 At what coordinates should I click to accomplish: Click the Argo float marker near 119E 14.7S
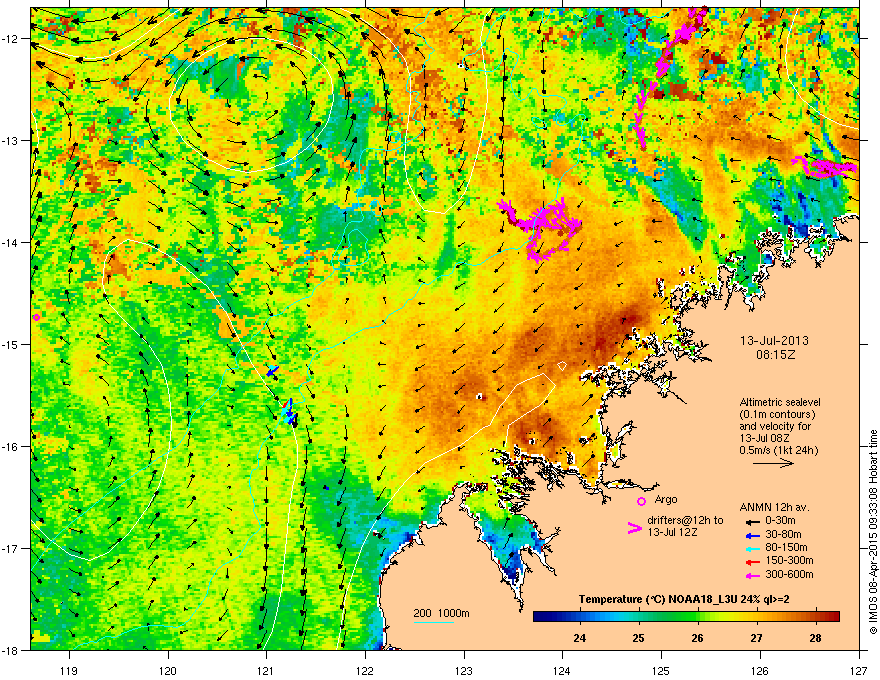36,318
